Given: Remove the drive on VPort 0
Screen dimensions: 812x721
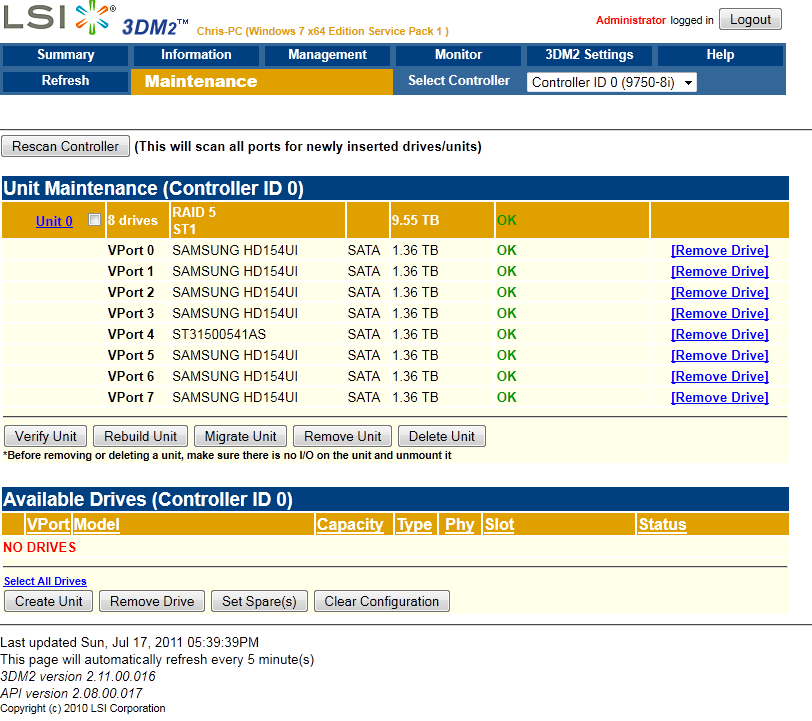Looking at the screenshot, I should [720, 251].
